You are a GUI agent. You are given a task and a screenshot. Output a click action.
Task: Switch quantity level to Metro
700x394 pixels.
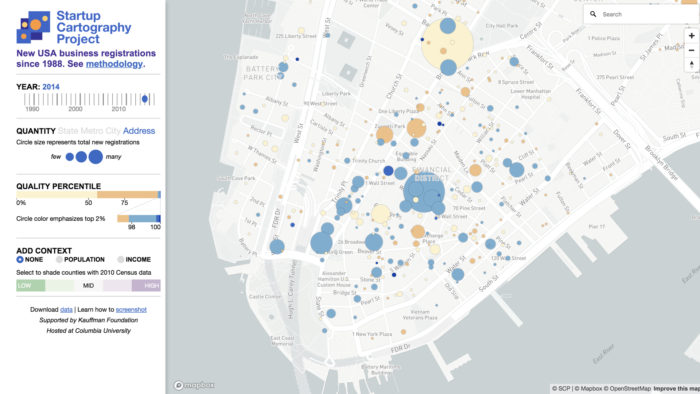coord(92,131)
